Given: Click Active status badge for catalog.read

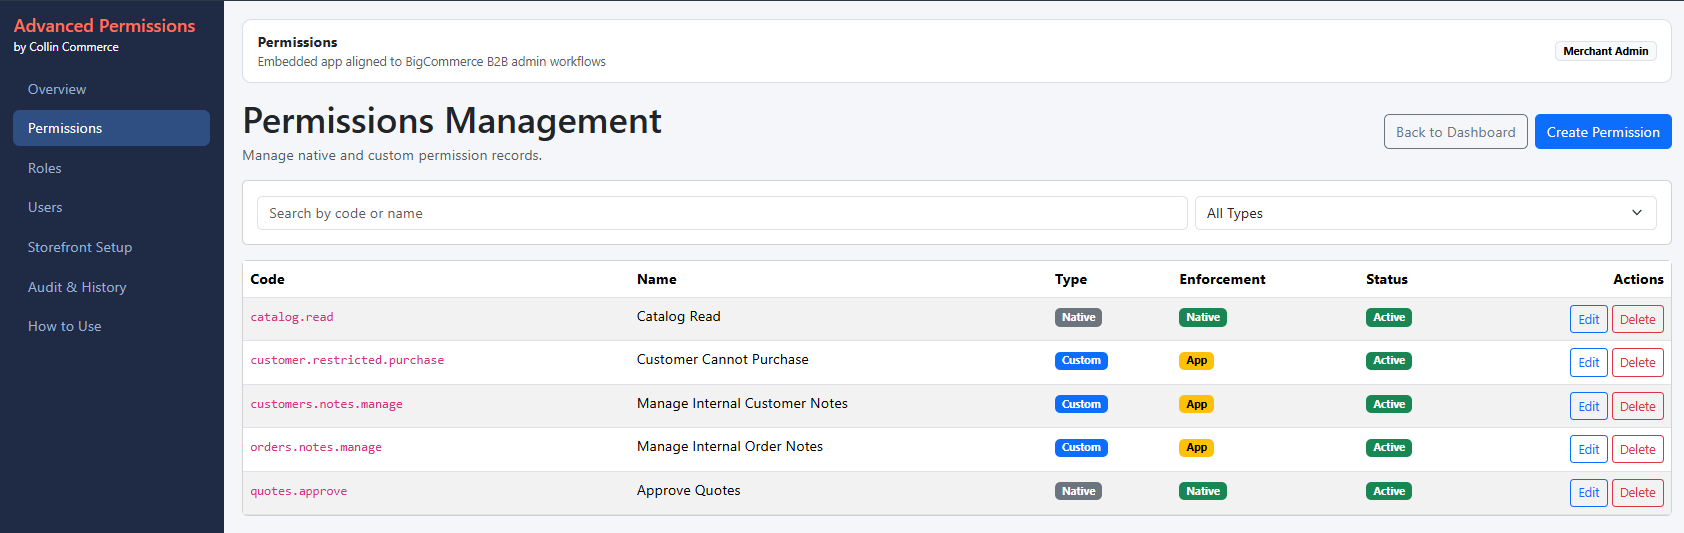Looking at the screenshot, I should (x=1389, y=317).
